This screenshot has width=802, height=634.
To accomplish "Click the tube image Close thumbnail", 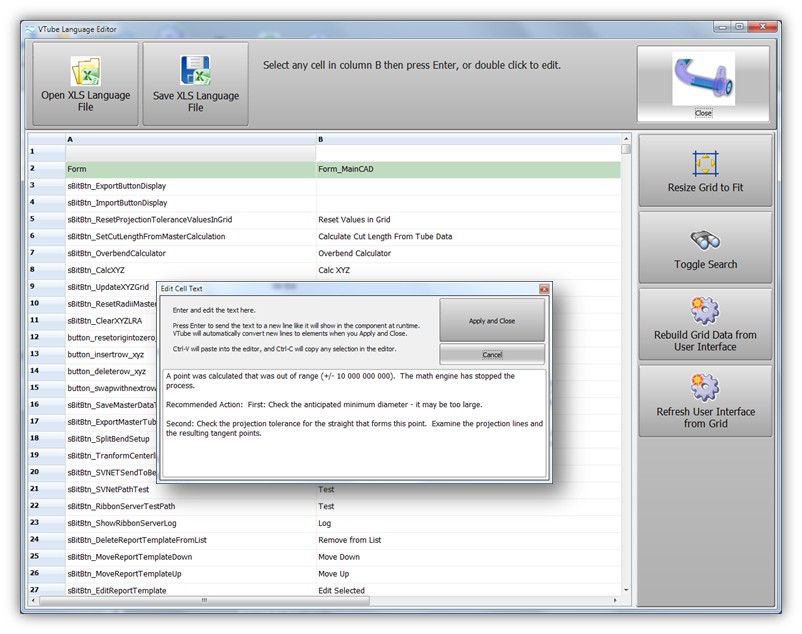I will pyautogui.click(x=703, y=81).
